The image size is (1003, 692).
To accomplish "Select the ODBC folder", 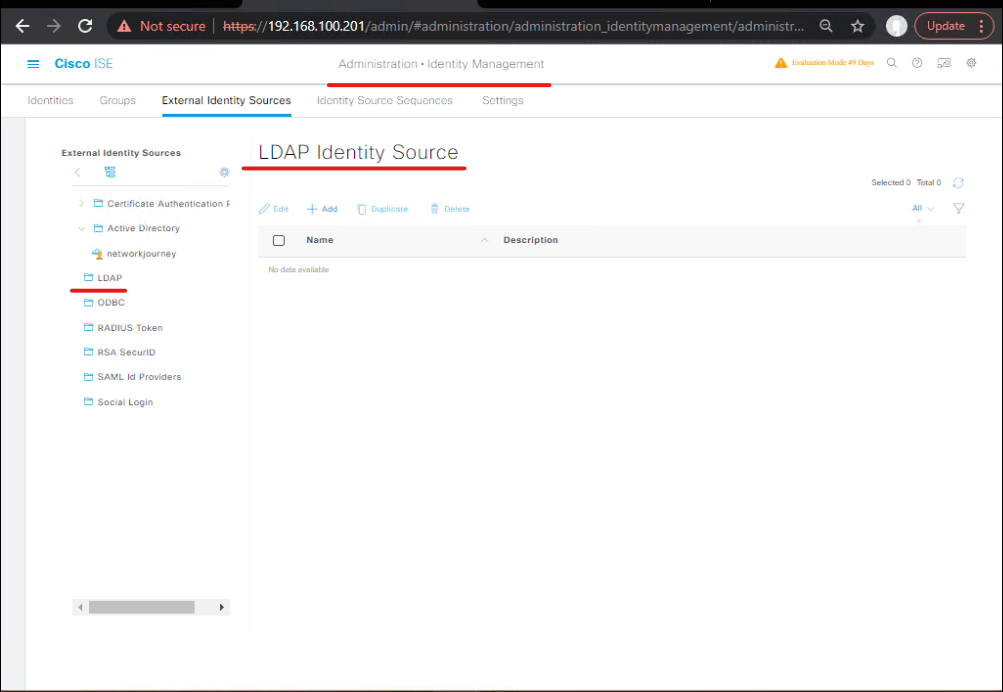I will click(104, 303).
